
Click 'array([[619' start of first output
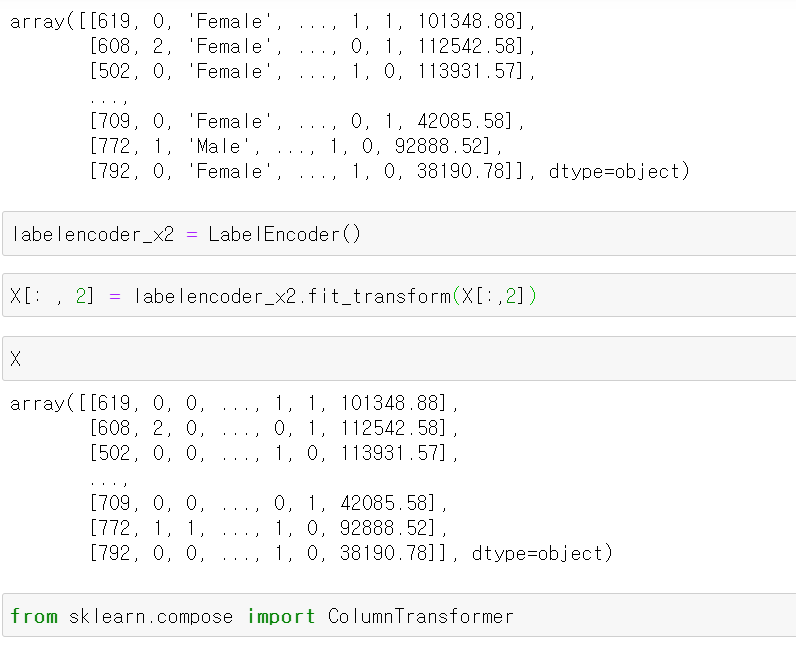pos(71,21)
